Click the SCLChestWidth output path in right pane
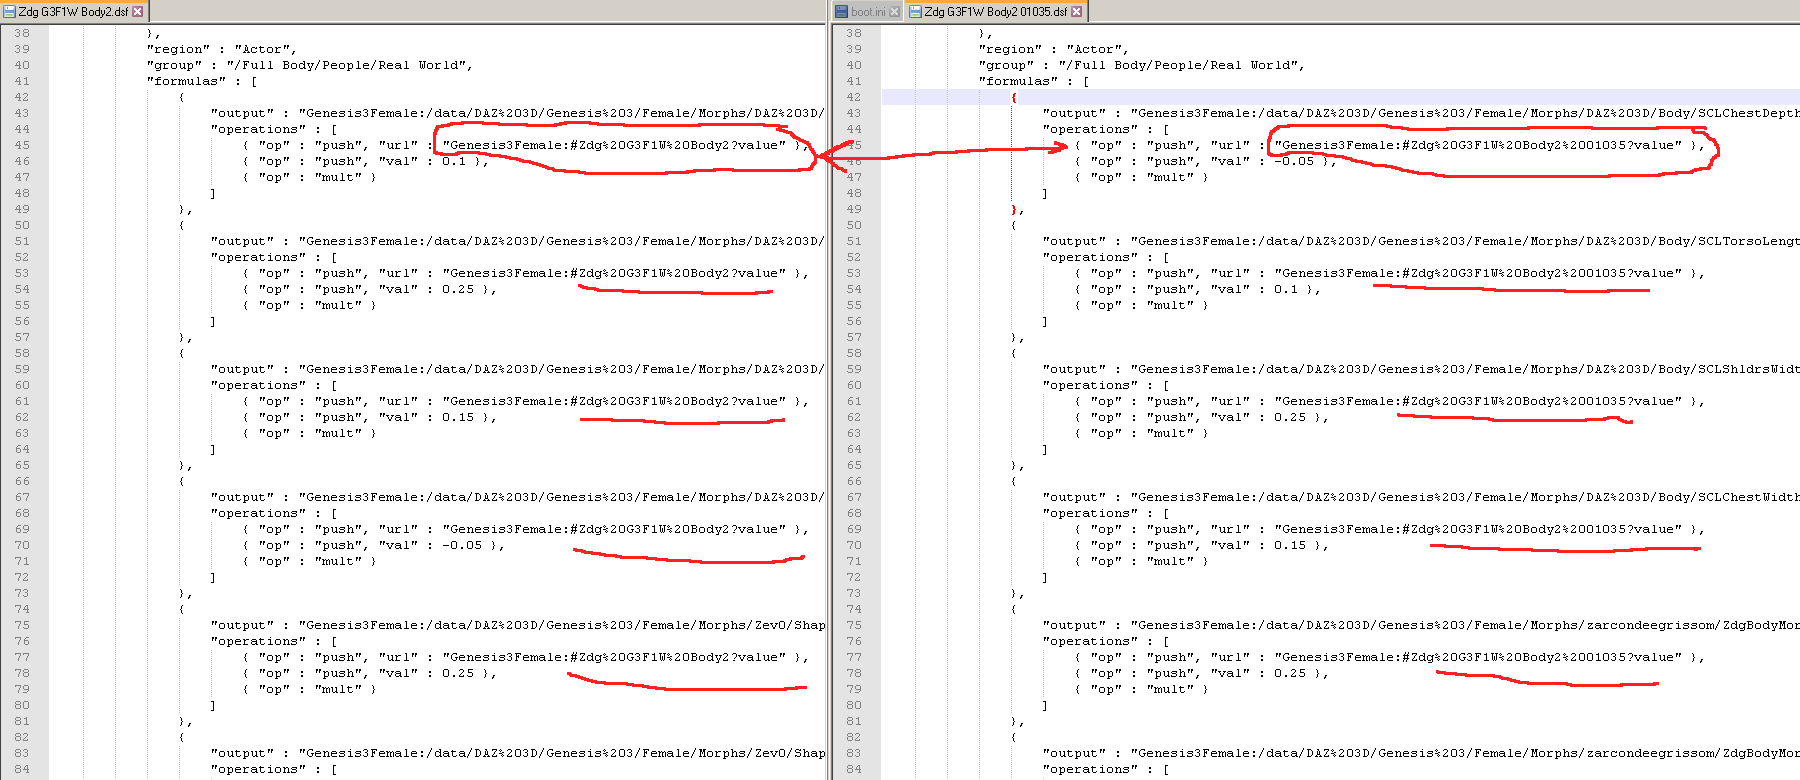The image size is (1800, 780). pyautogui.click(x=1465, y=497)
